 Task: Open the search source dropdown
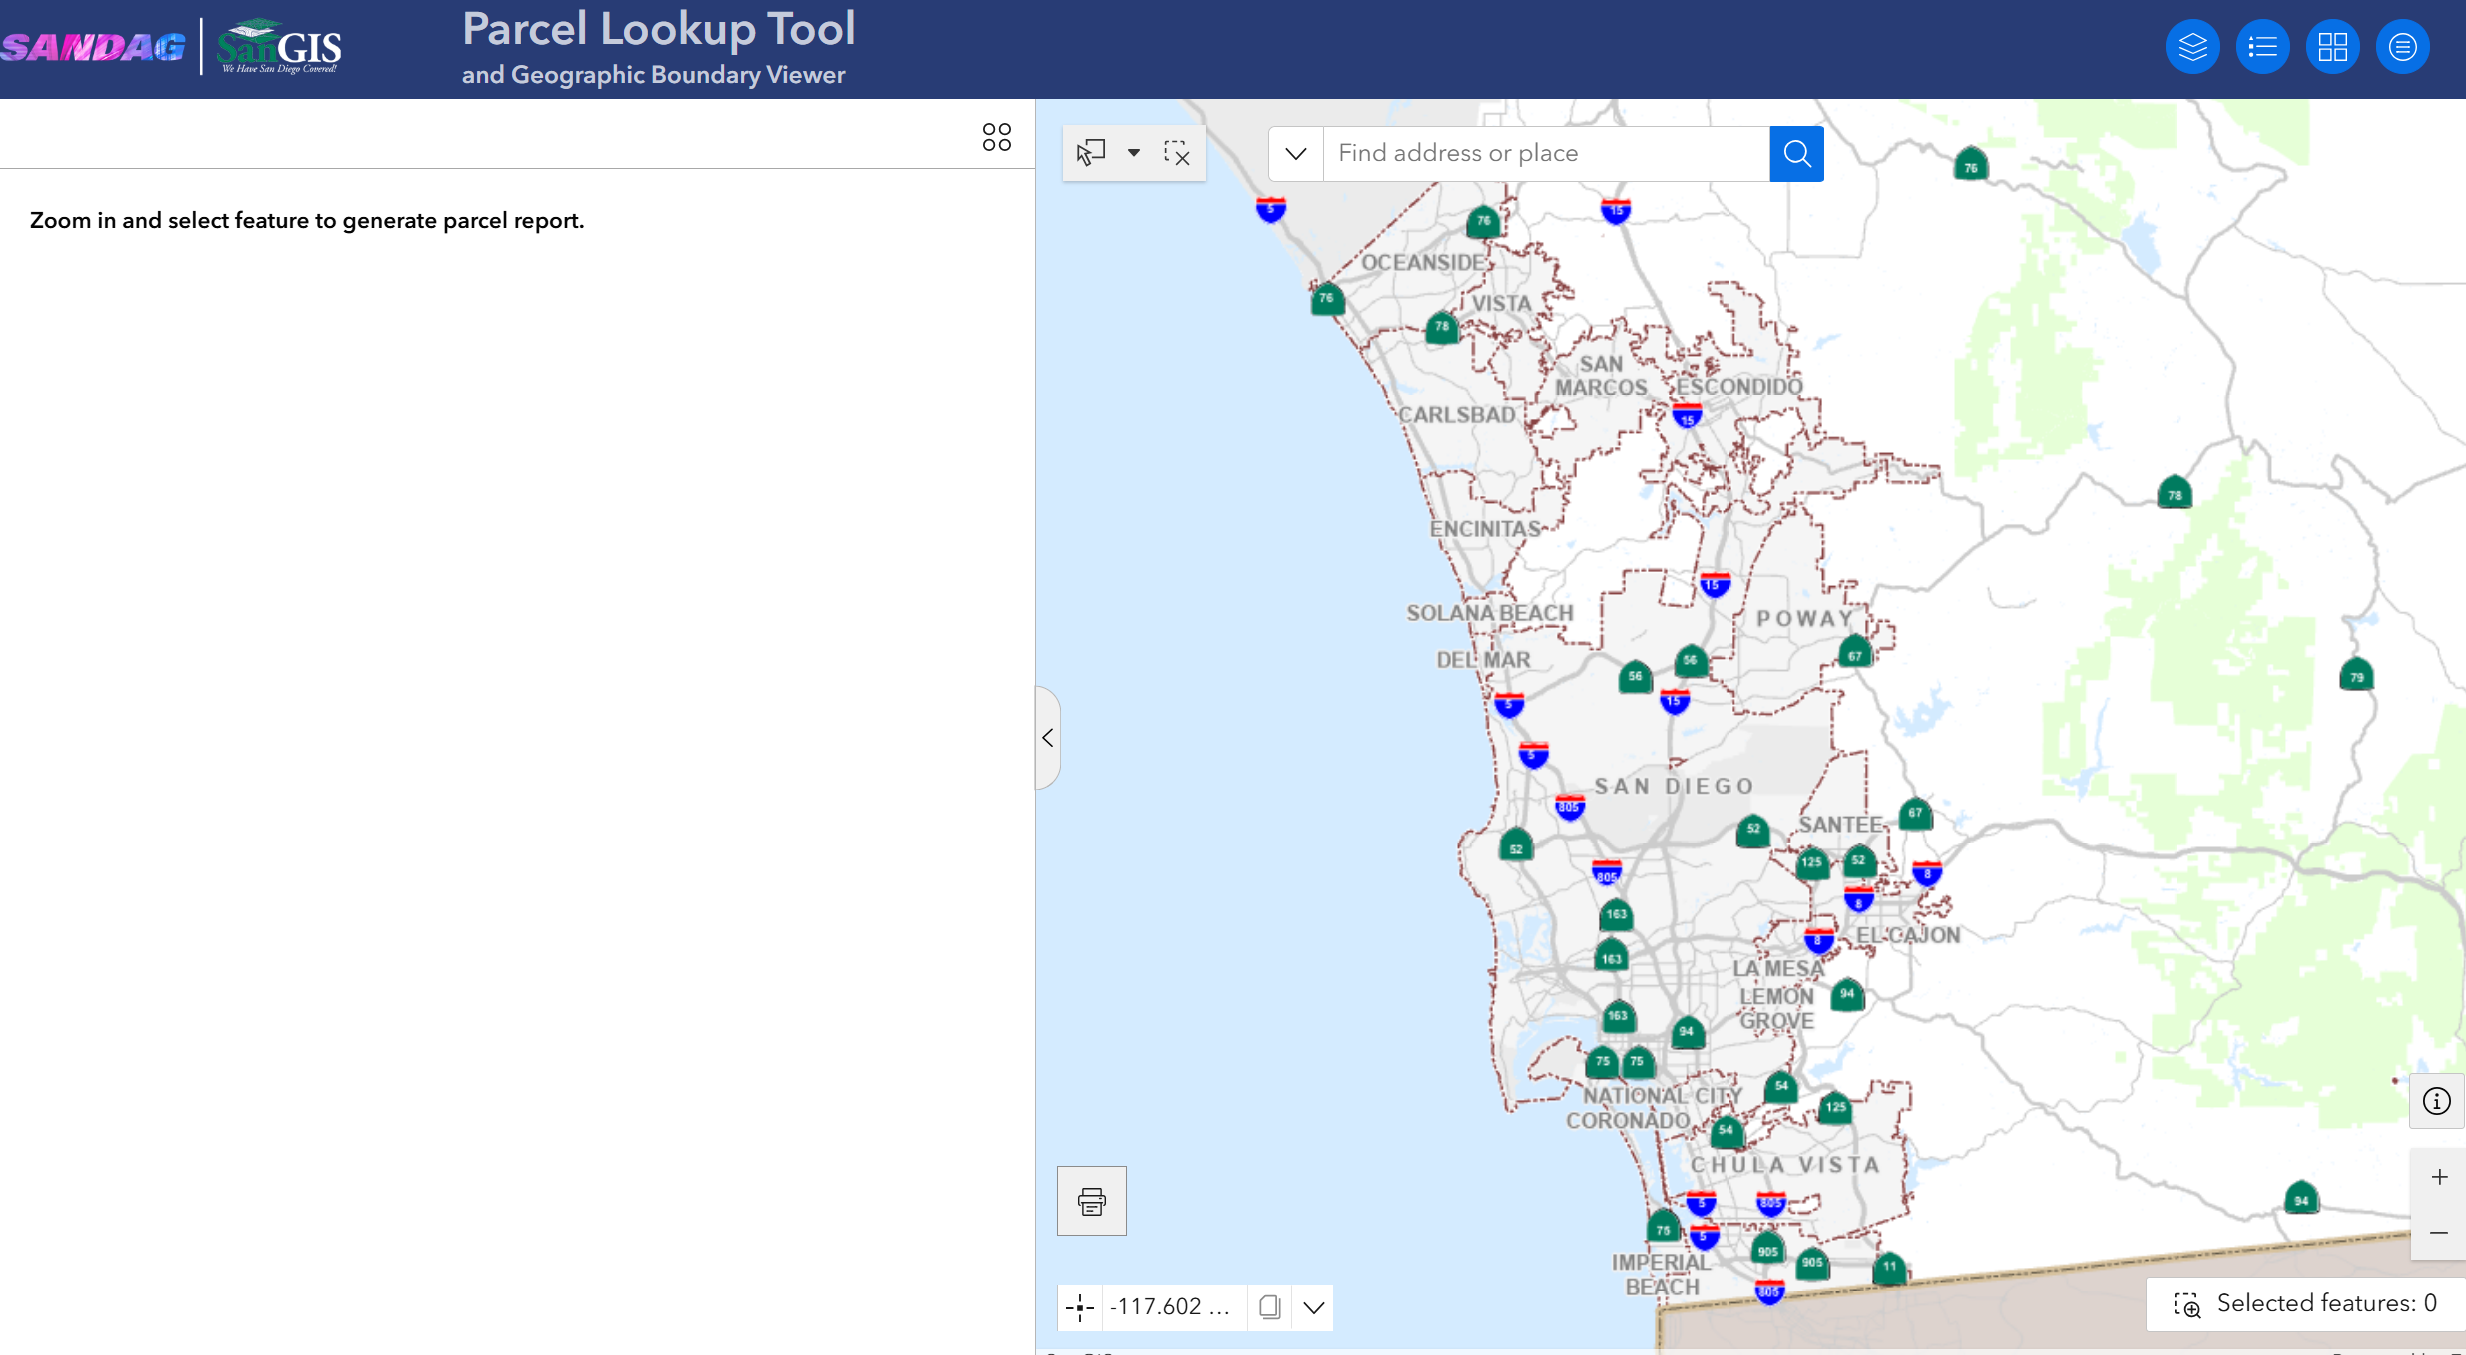click(1296, 153)
